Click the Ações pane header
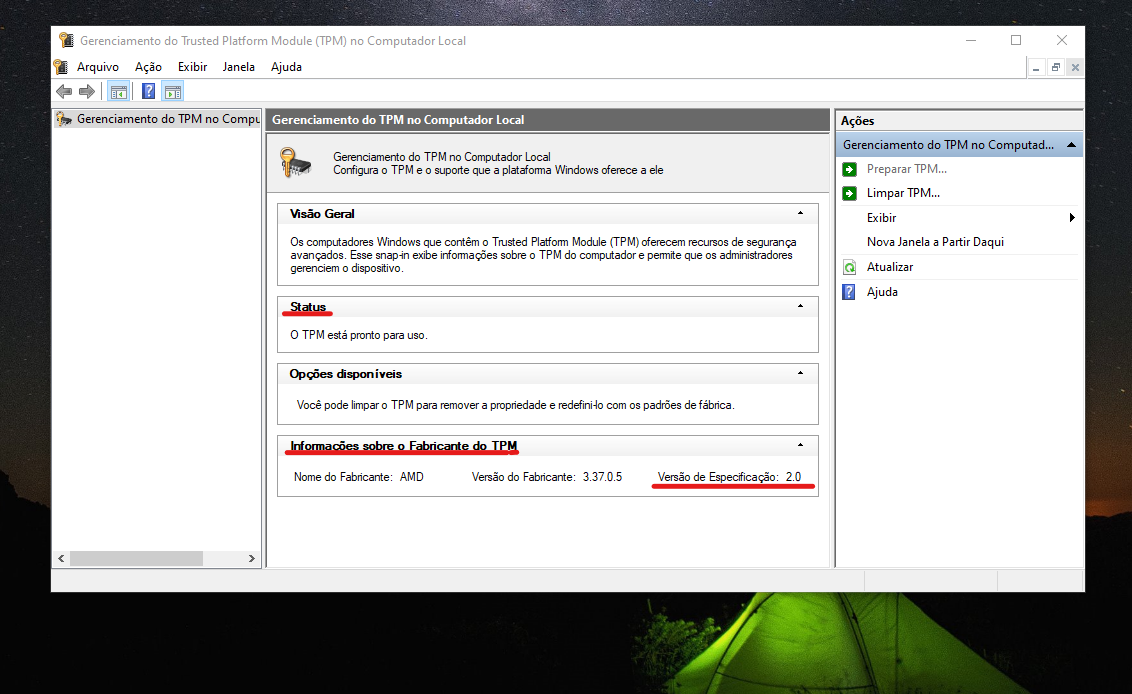 959,121
